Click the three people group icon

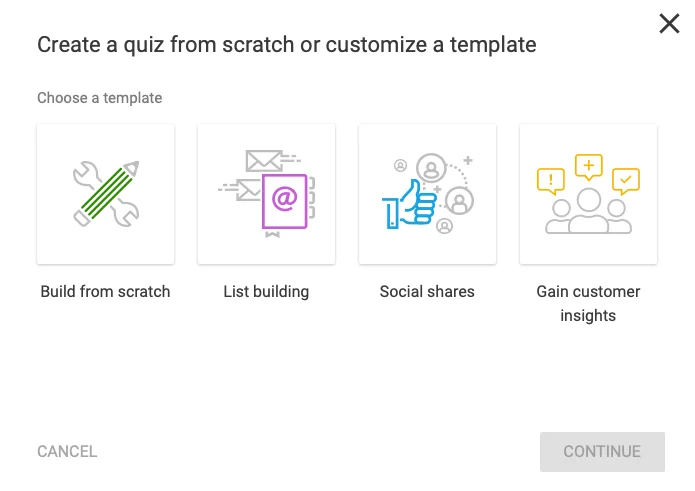[x=588, y=215]
